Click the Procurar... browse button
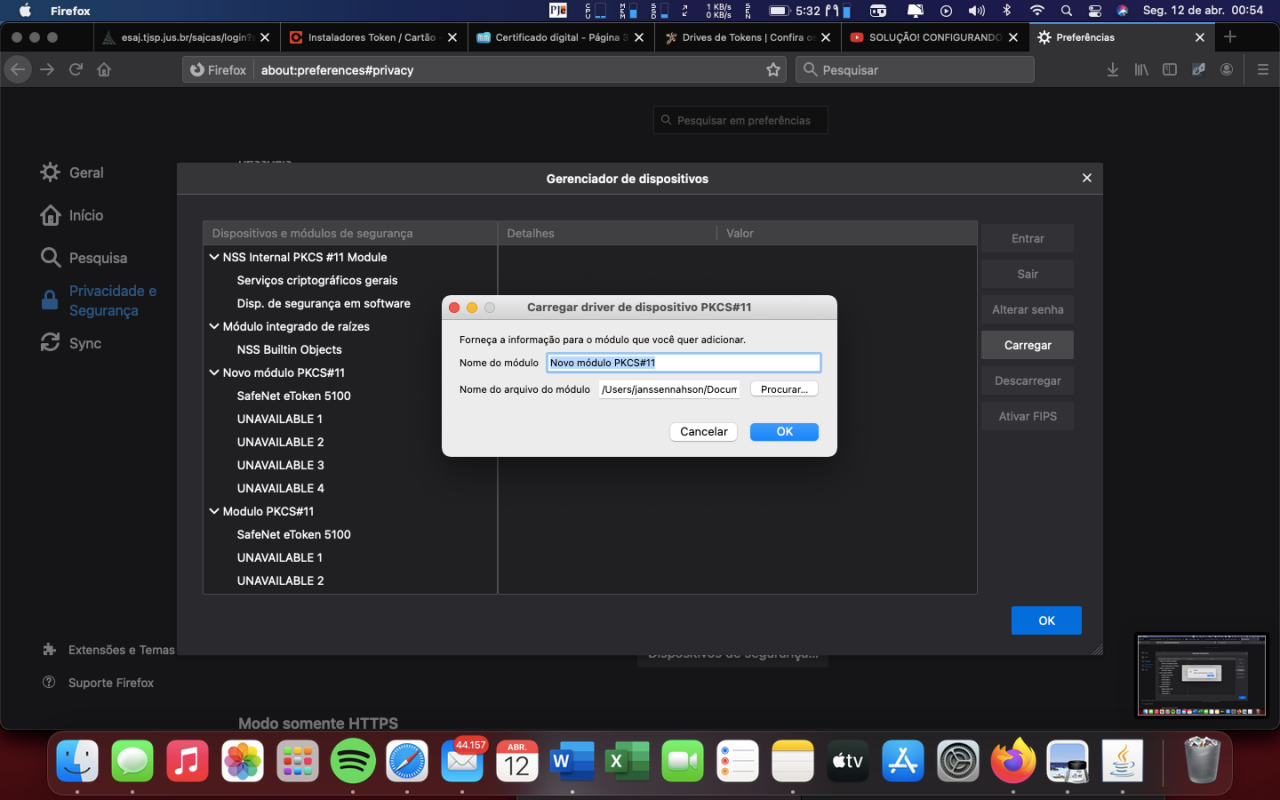 [x=784, y=389]
